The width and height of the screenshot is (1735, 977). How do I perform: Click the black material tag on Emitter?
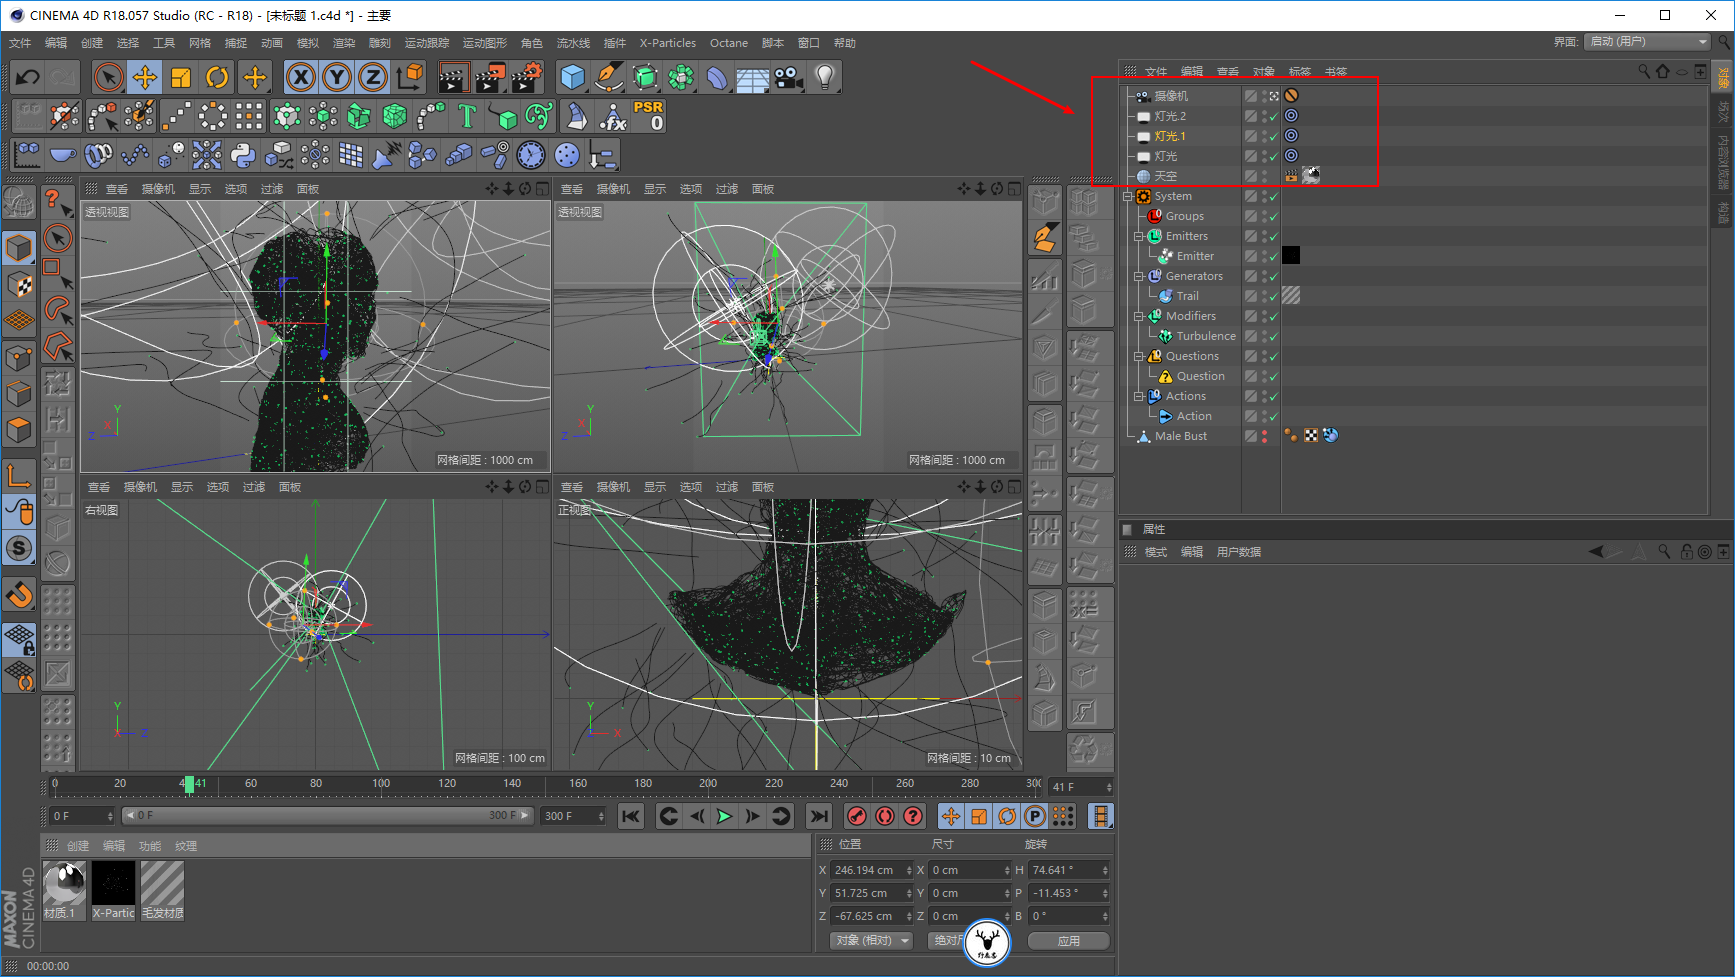click(x=1291, y=256)
